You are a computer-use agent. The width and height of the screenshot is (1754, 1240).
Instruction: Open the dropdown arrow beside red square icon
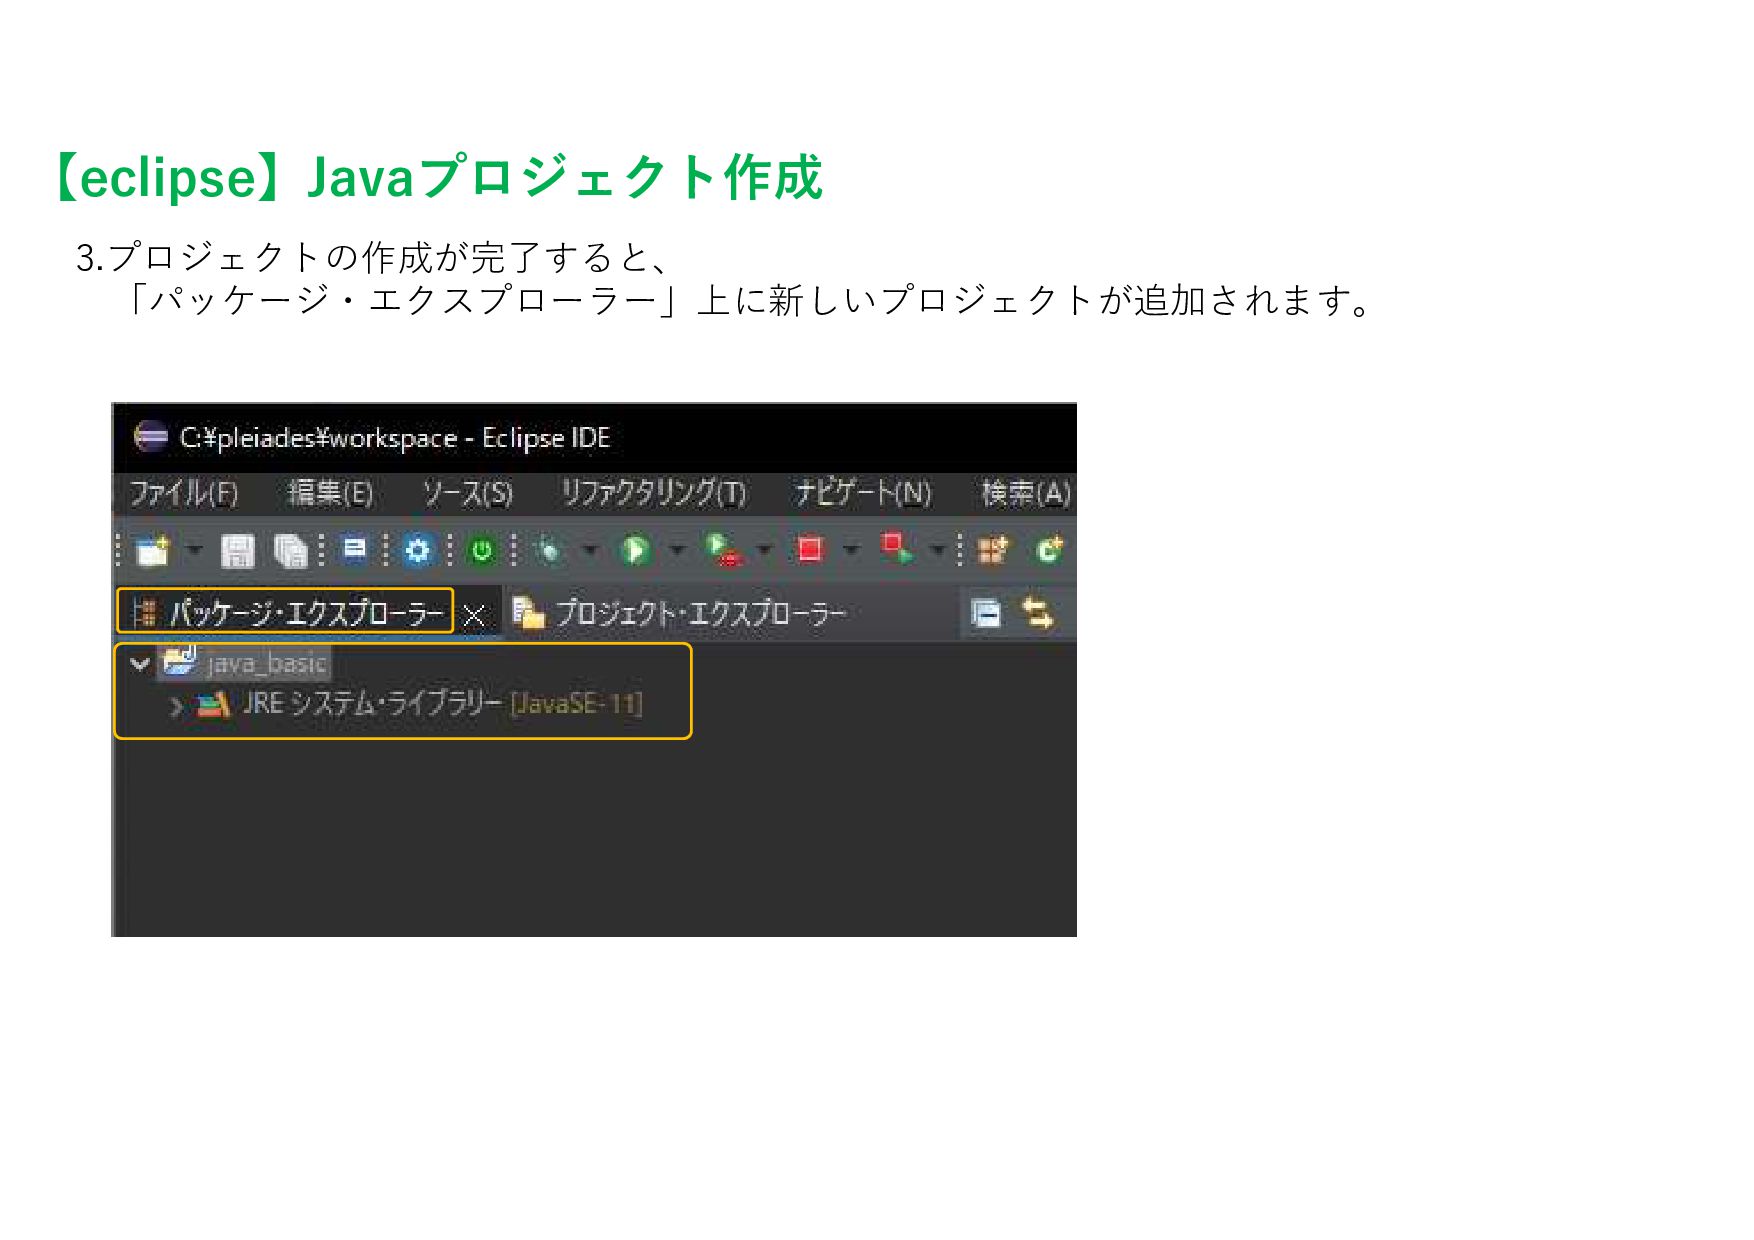[852, 549]
